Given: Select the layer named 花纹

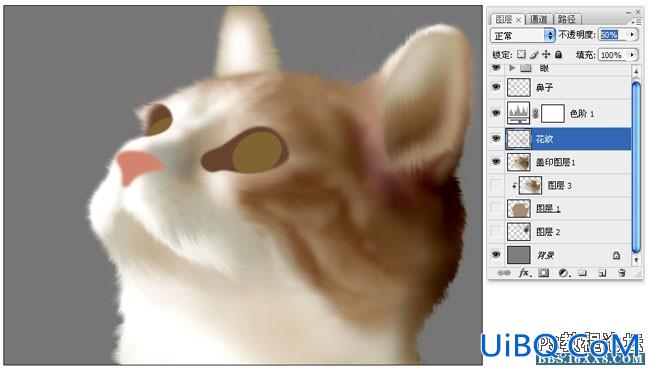Looking at the screenshot, I should pyautogui.click(x=544, y=139).
